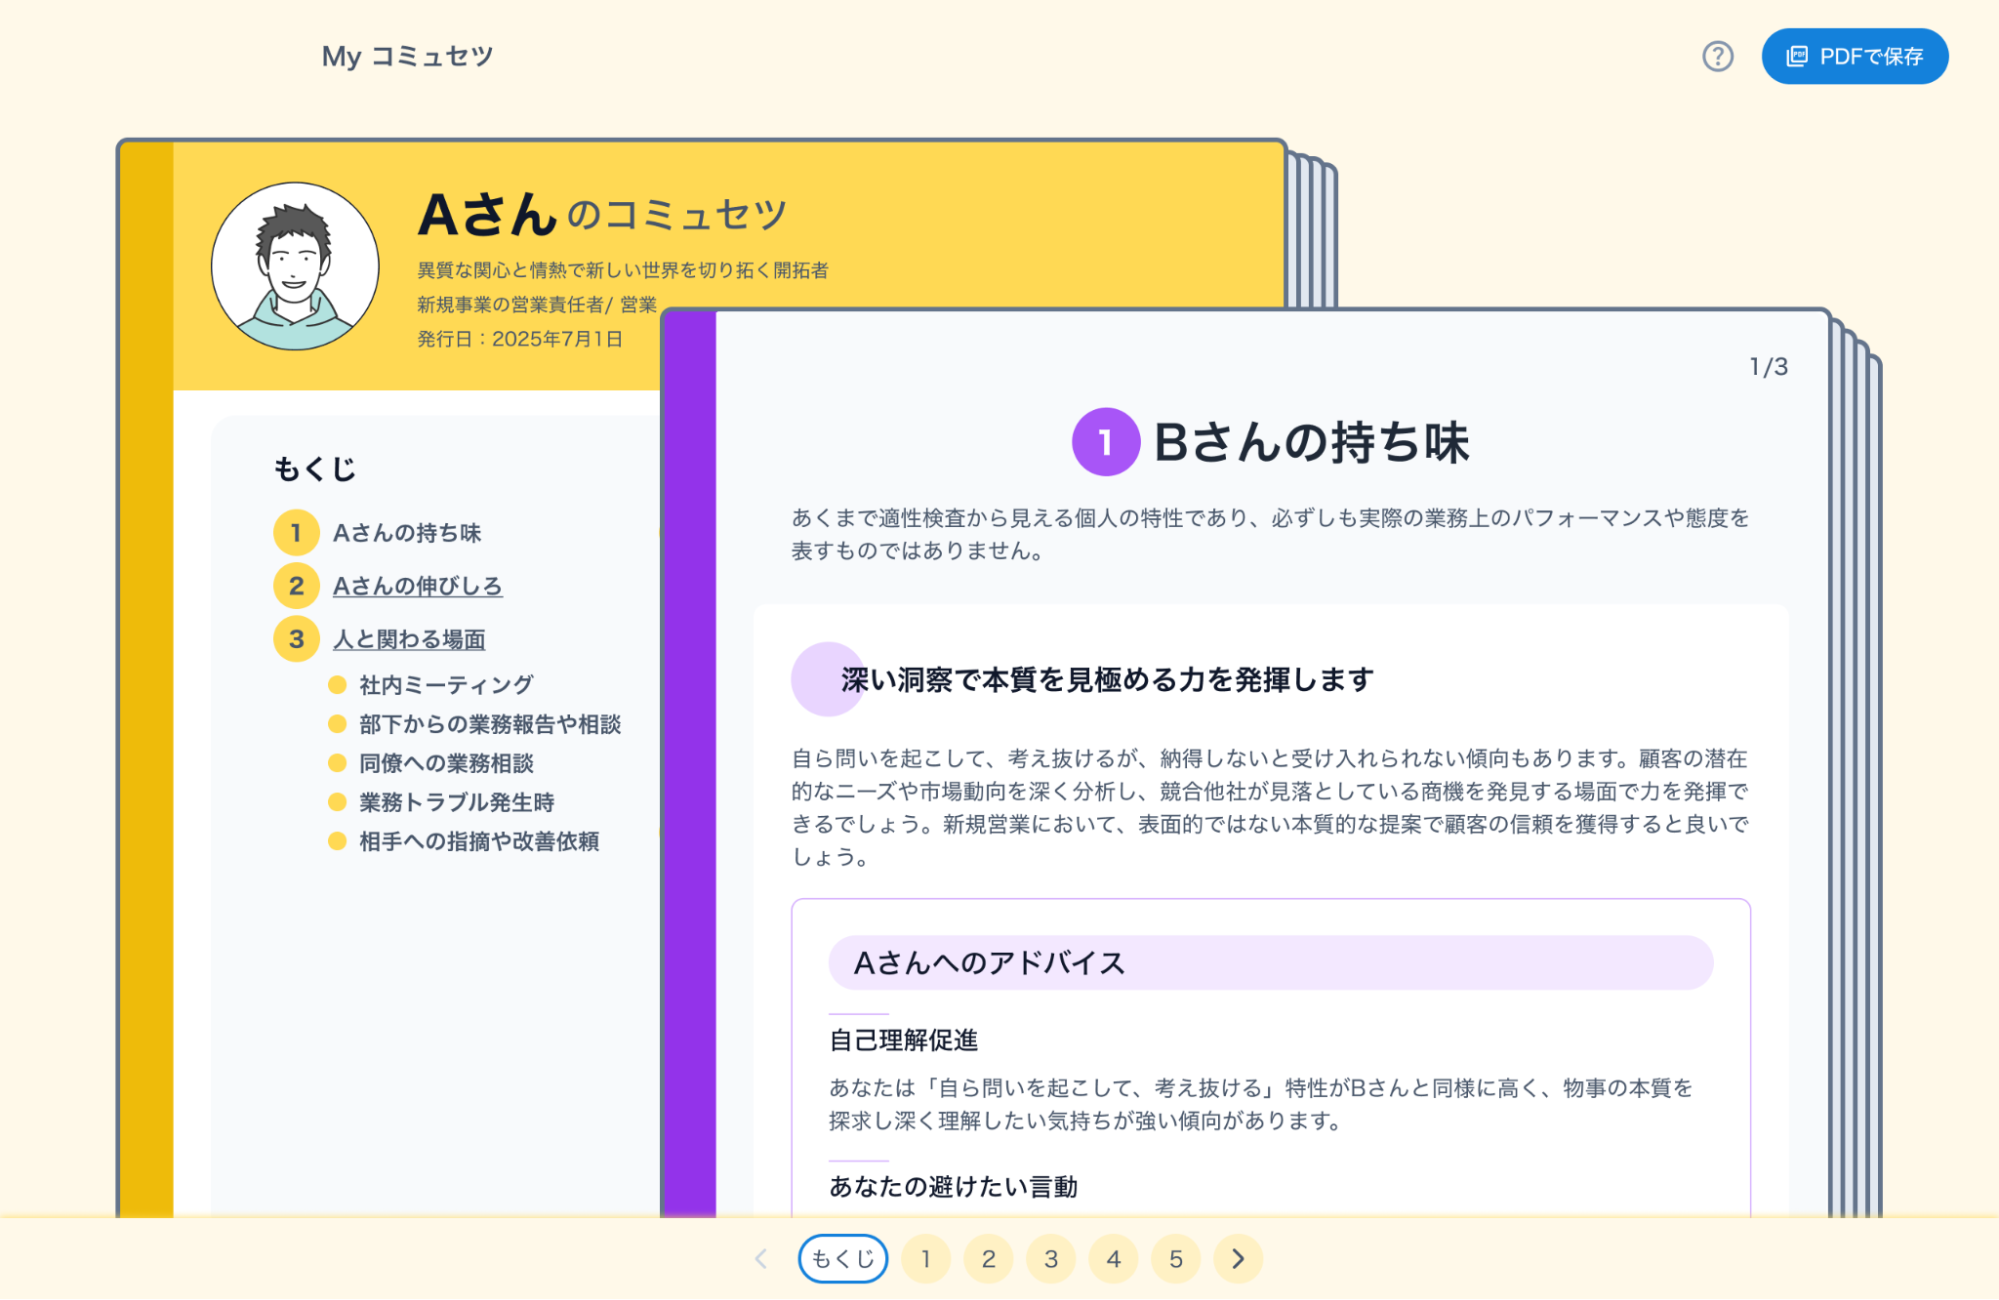Go to next page with right chevron

tap(1238, 1259)
